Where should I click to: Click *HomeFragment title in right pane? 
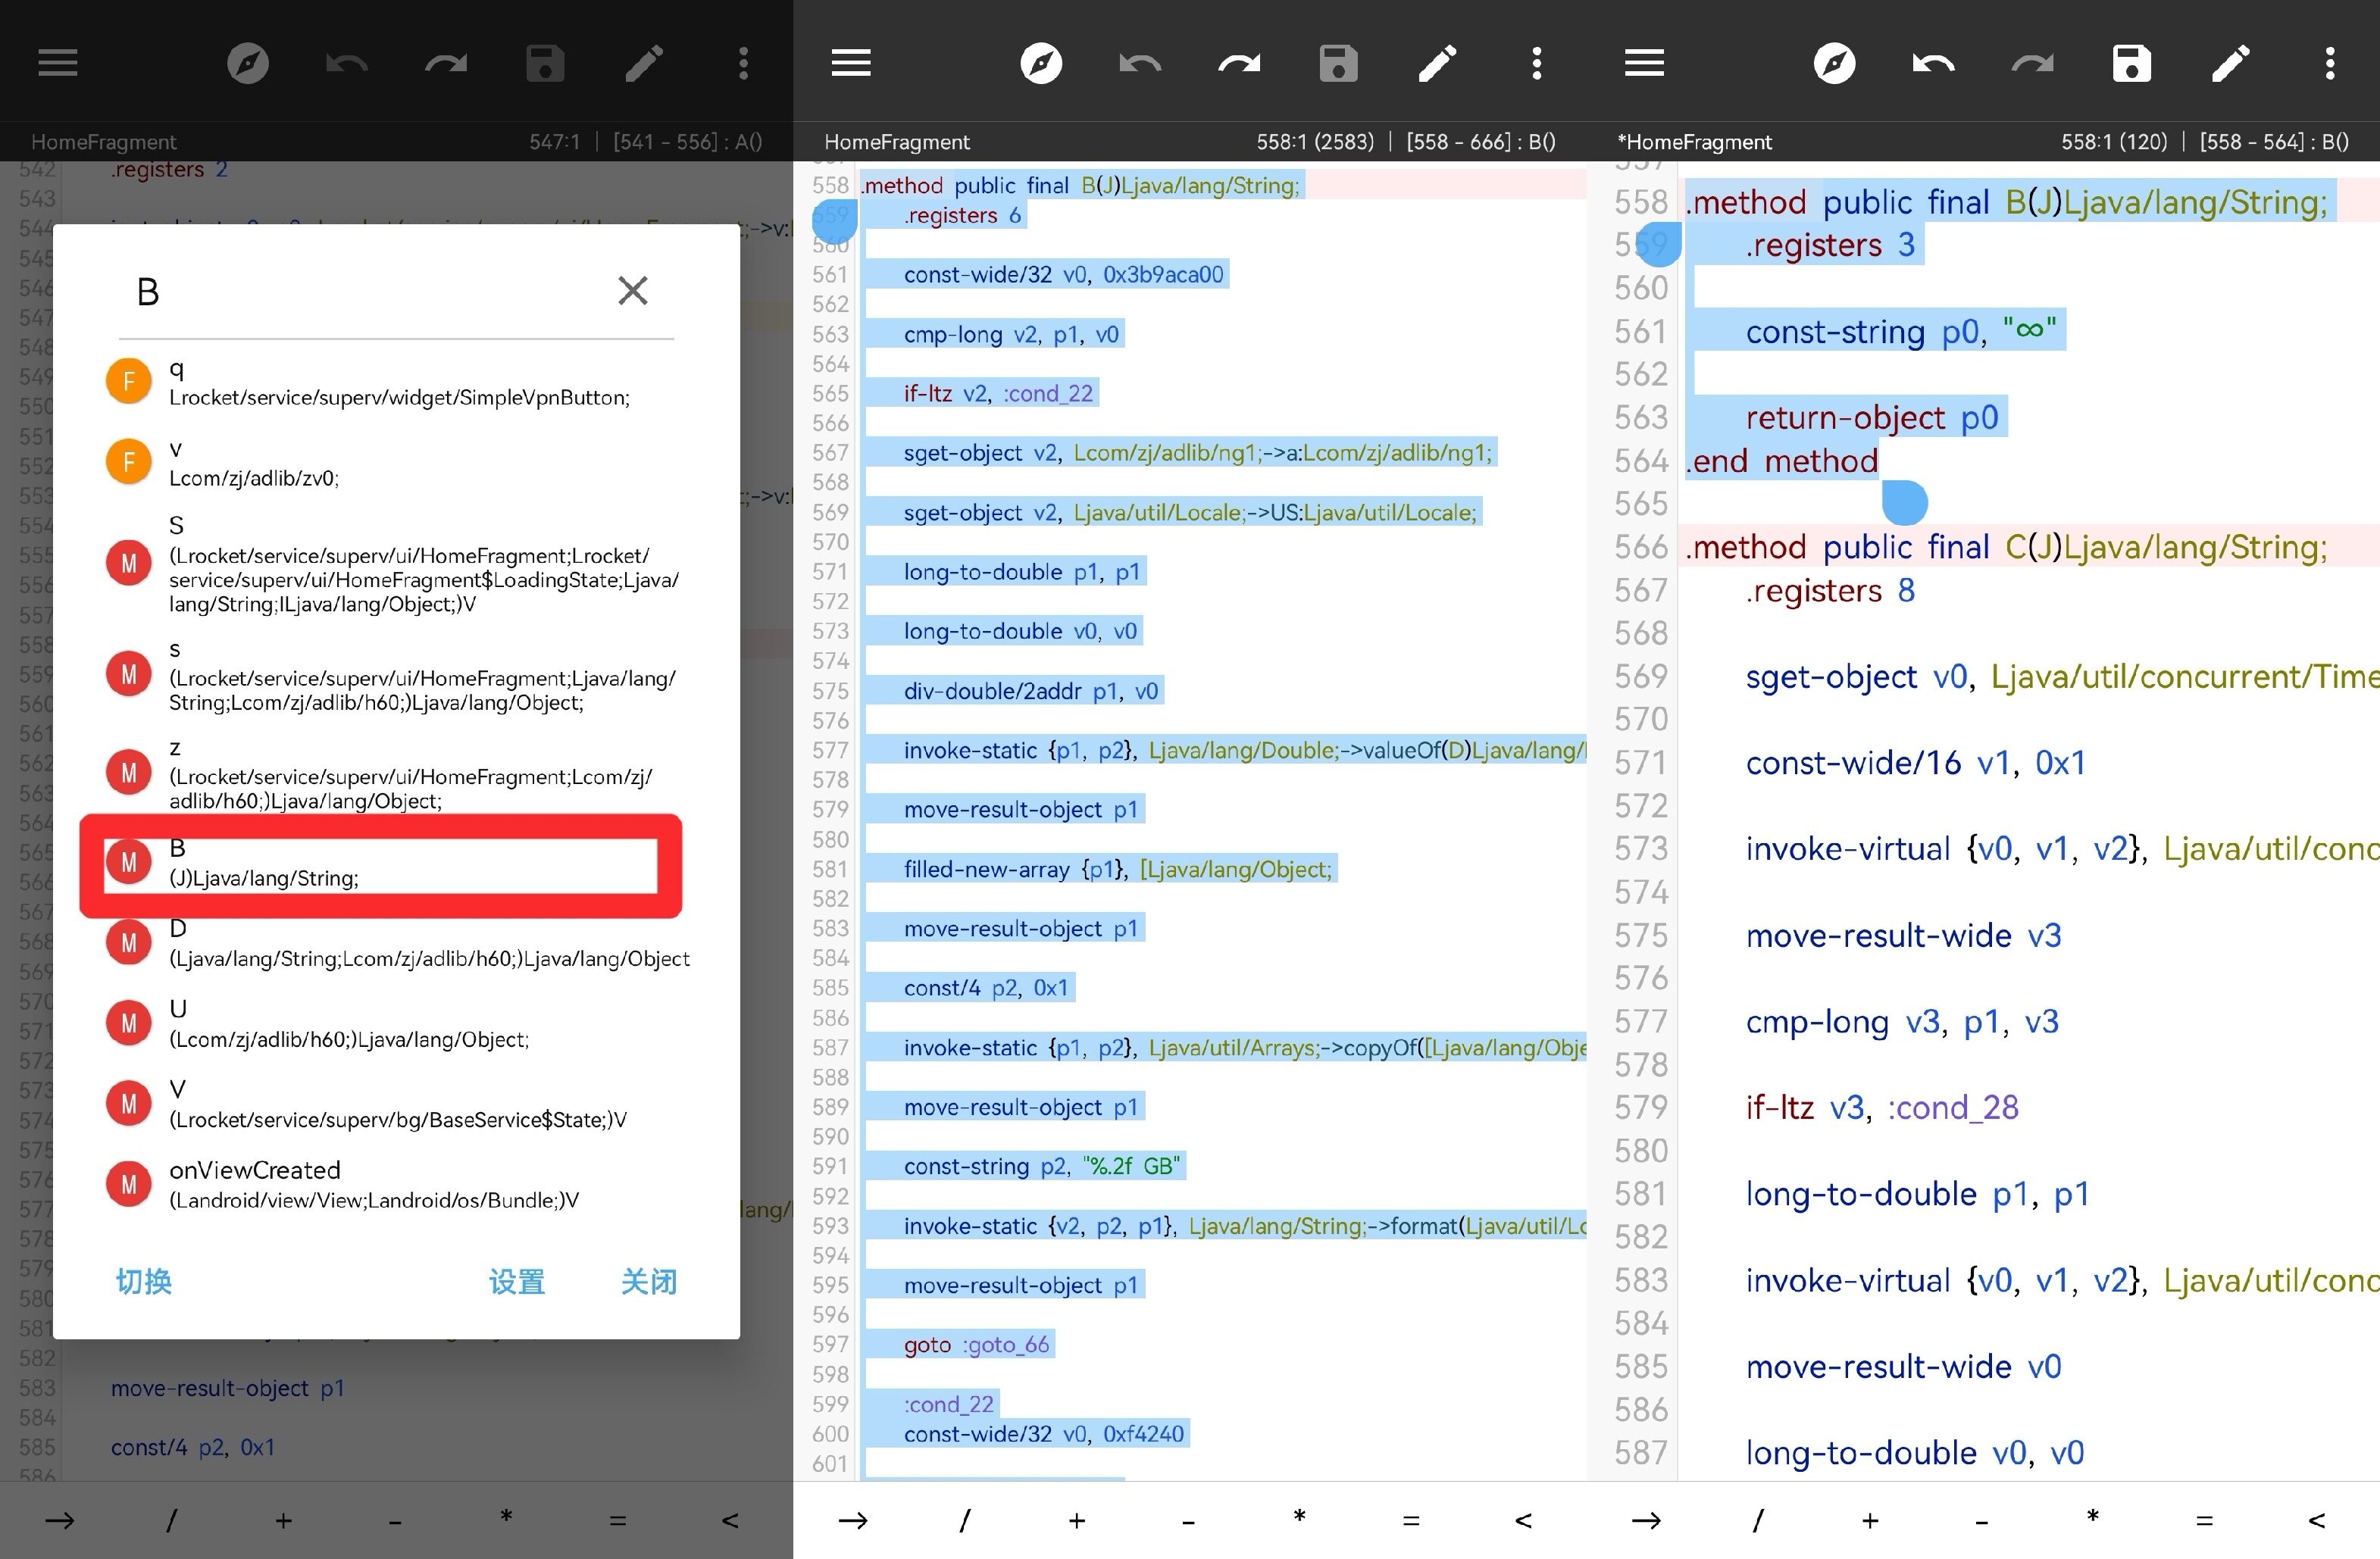point(1694,142)
